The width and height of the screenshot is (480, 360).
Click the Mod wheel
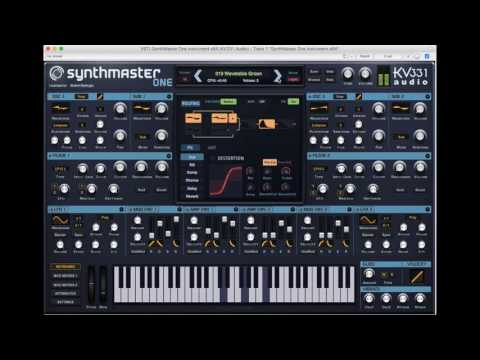tap(103, 284)
